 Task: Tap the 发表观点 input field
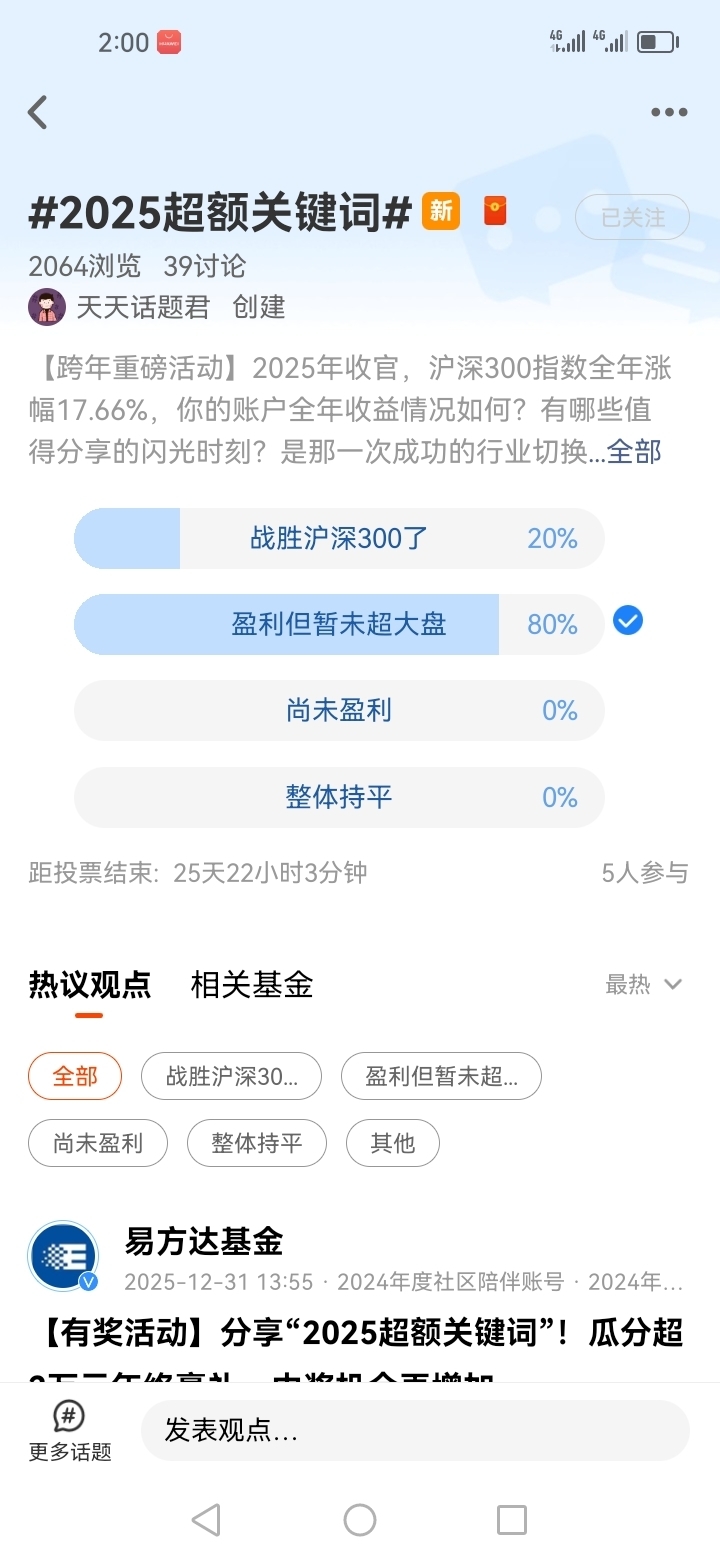414,1430
